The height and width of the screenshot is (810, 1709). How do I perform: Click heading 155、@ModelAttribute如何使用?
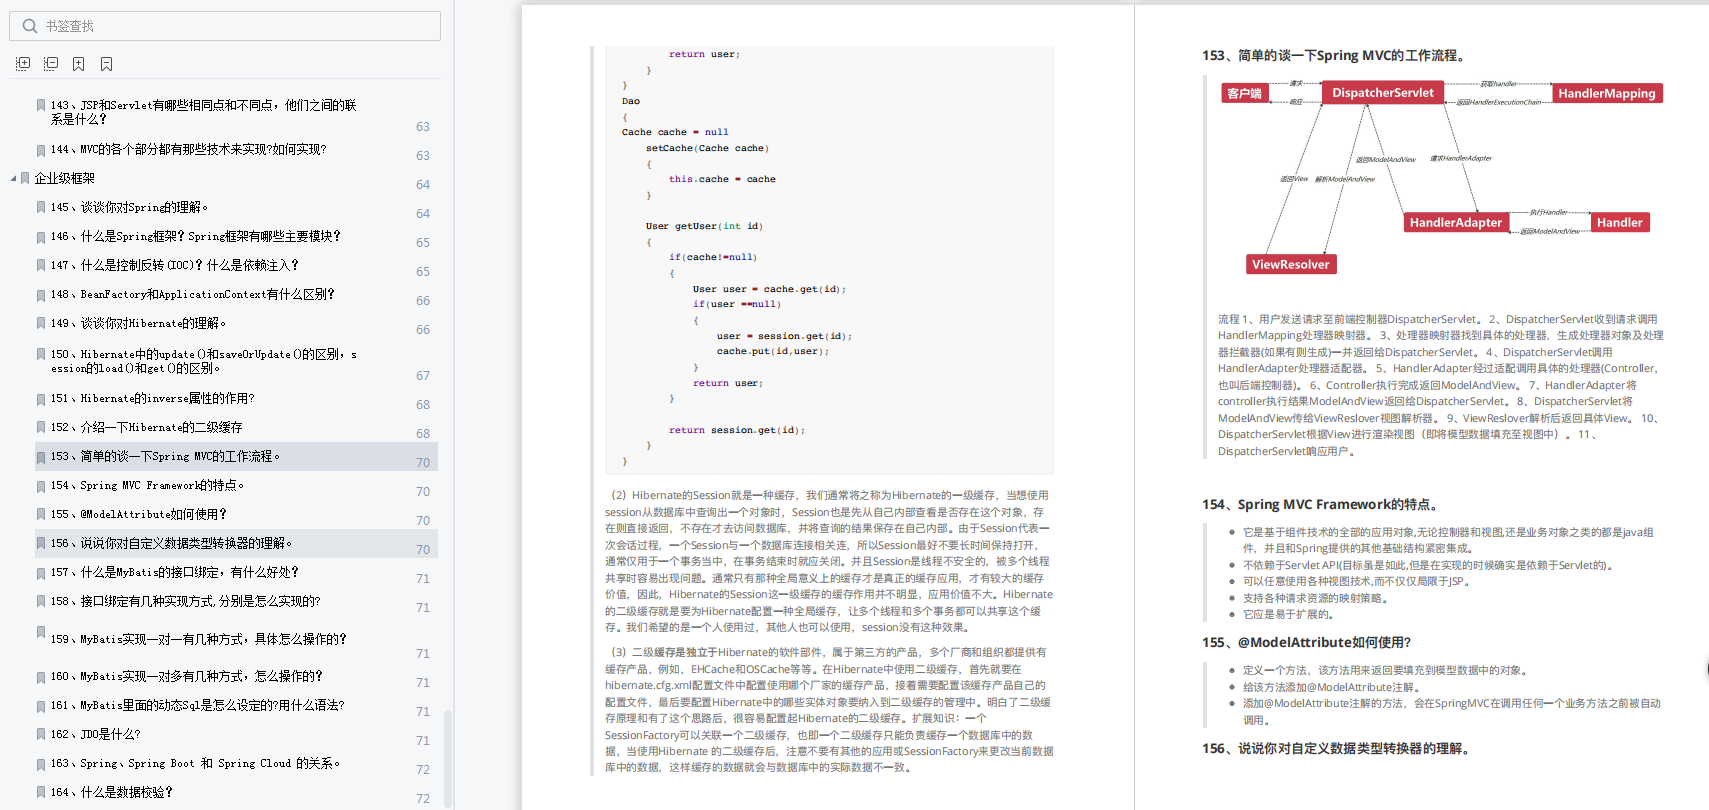tap(1307, 643)
